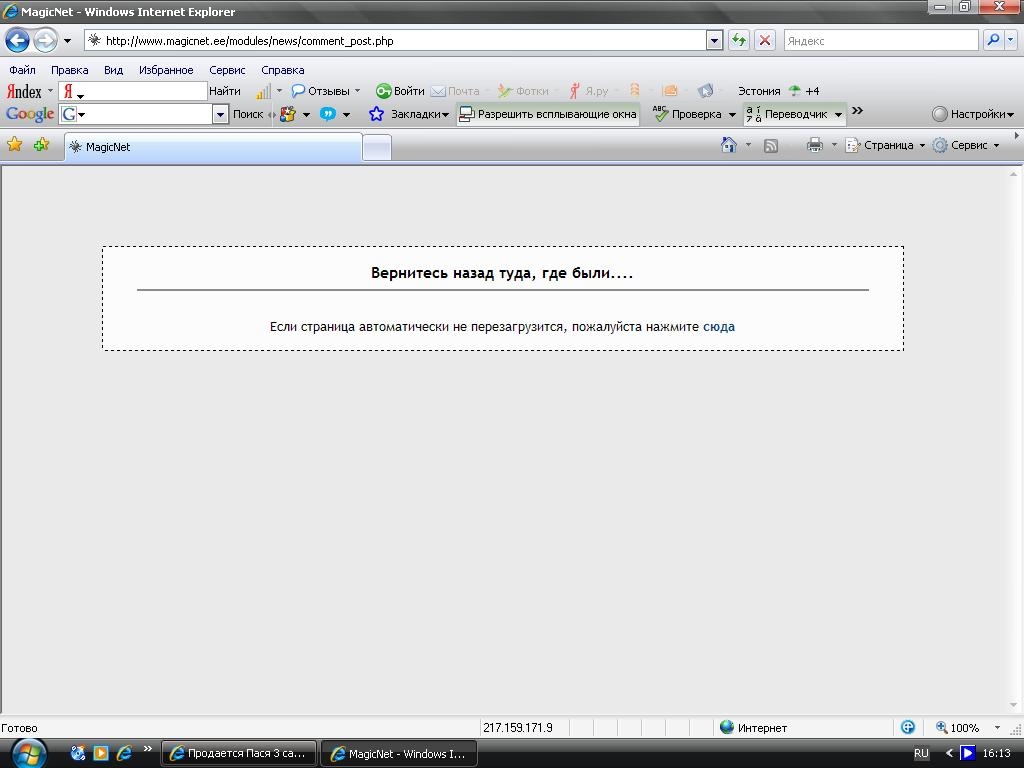Click the RU language indicator
1024x768 pixels.
921,753
